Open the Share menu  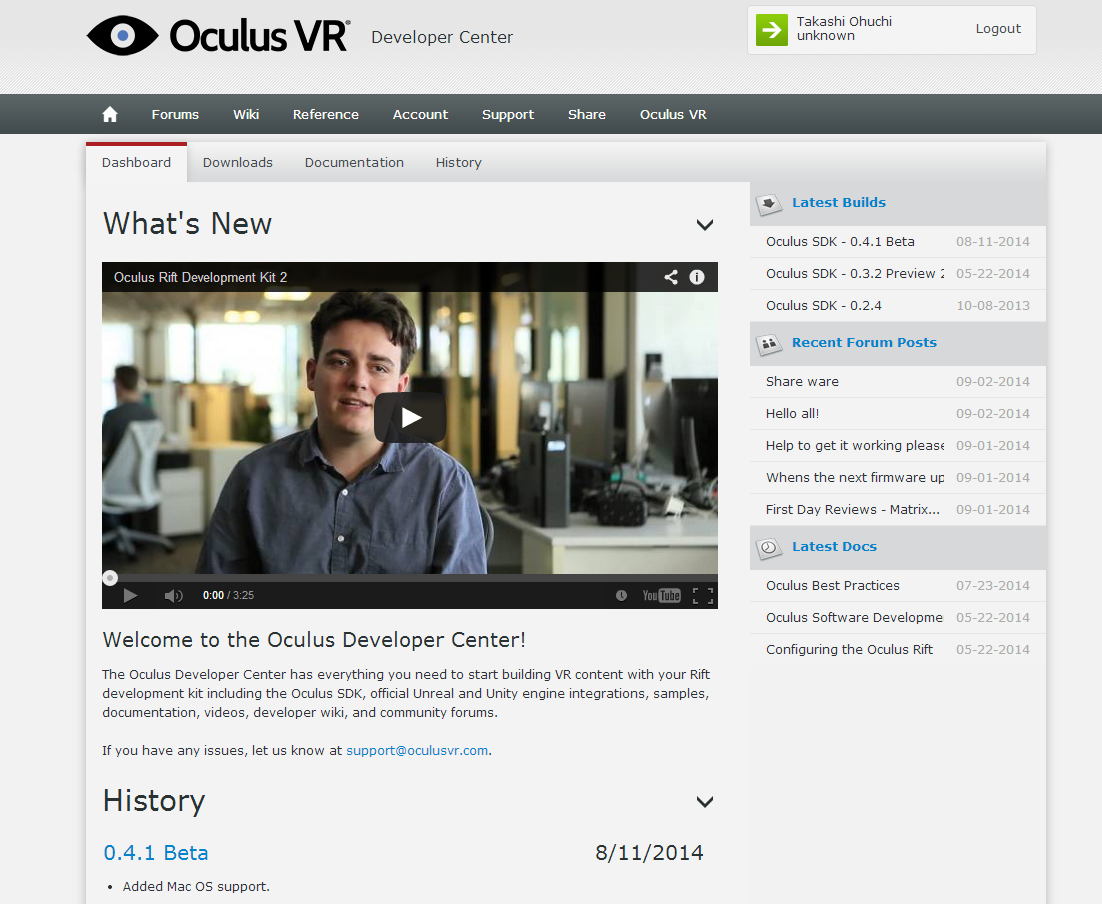pos(587,115)
